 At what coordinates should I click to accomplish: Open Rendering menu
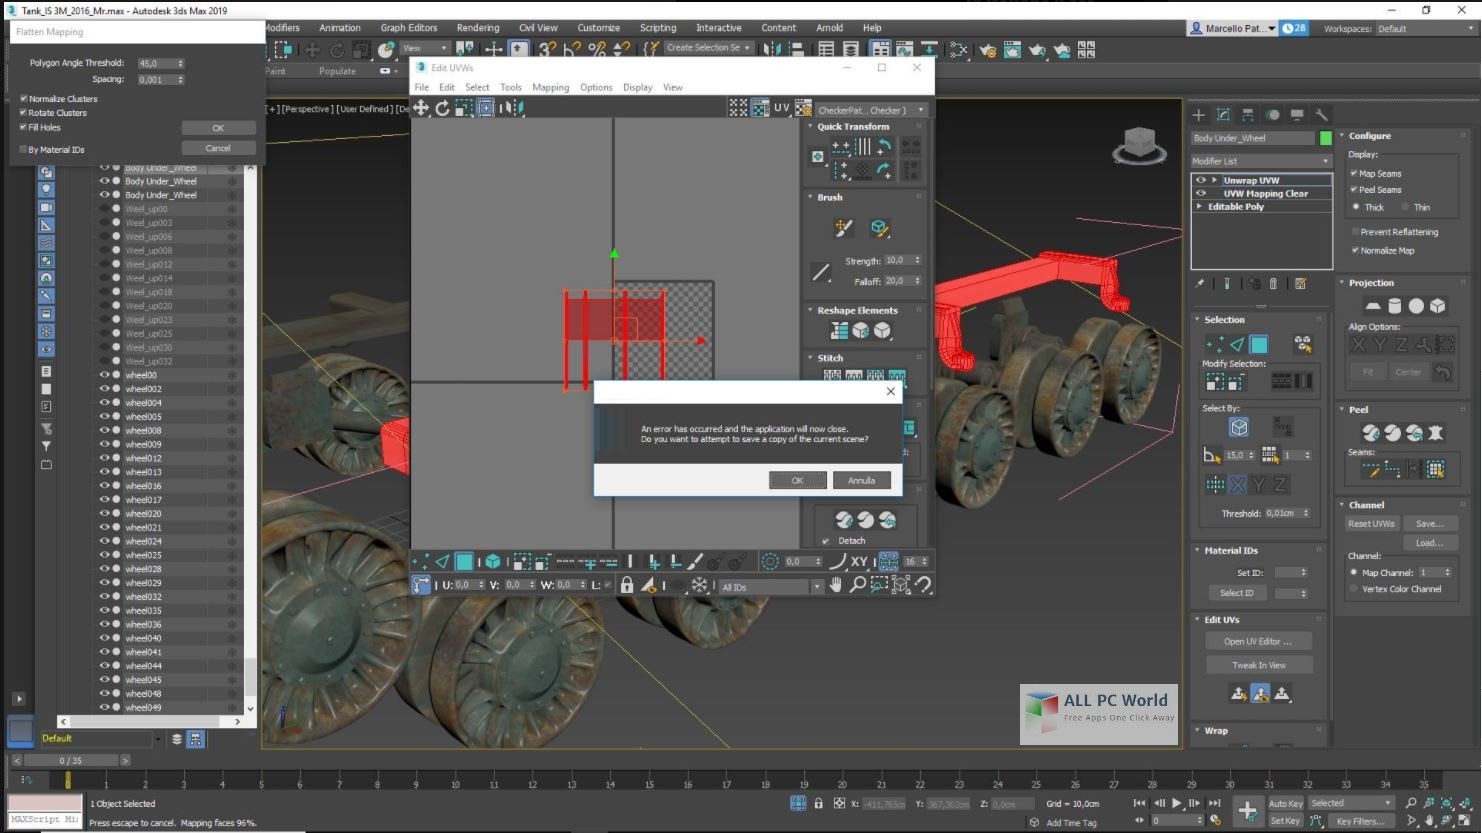(478, 28)
